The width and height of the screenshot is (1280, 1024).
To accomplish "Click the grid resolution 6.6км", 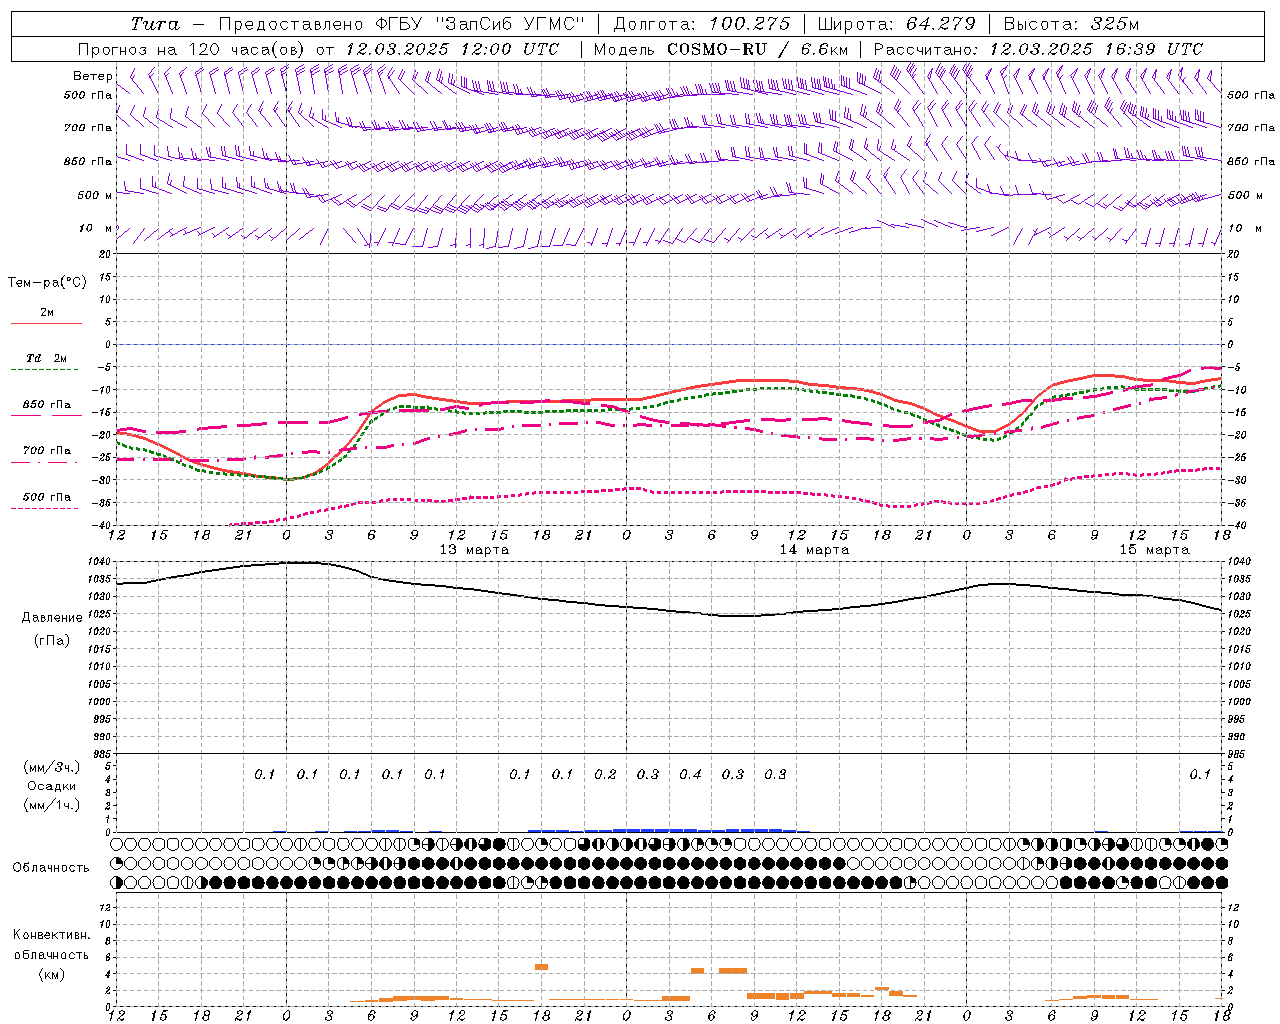I will pos(824,49).
